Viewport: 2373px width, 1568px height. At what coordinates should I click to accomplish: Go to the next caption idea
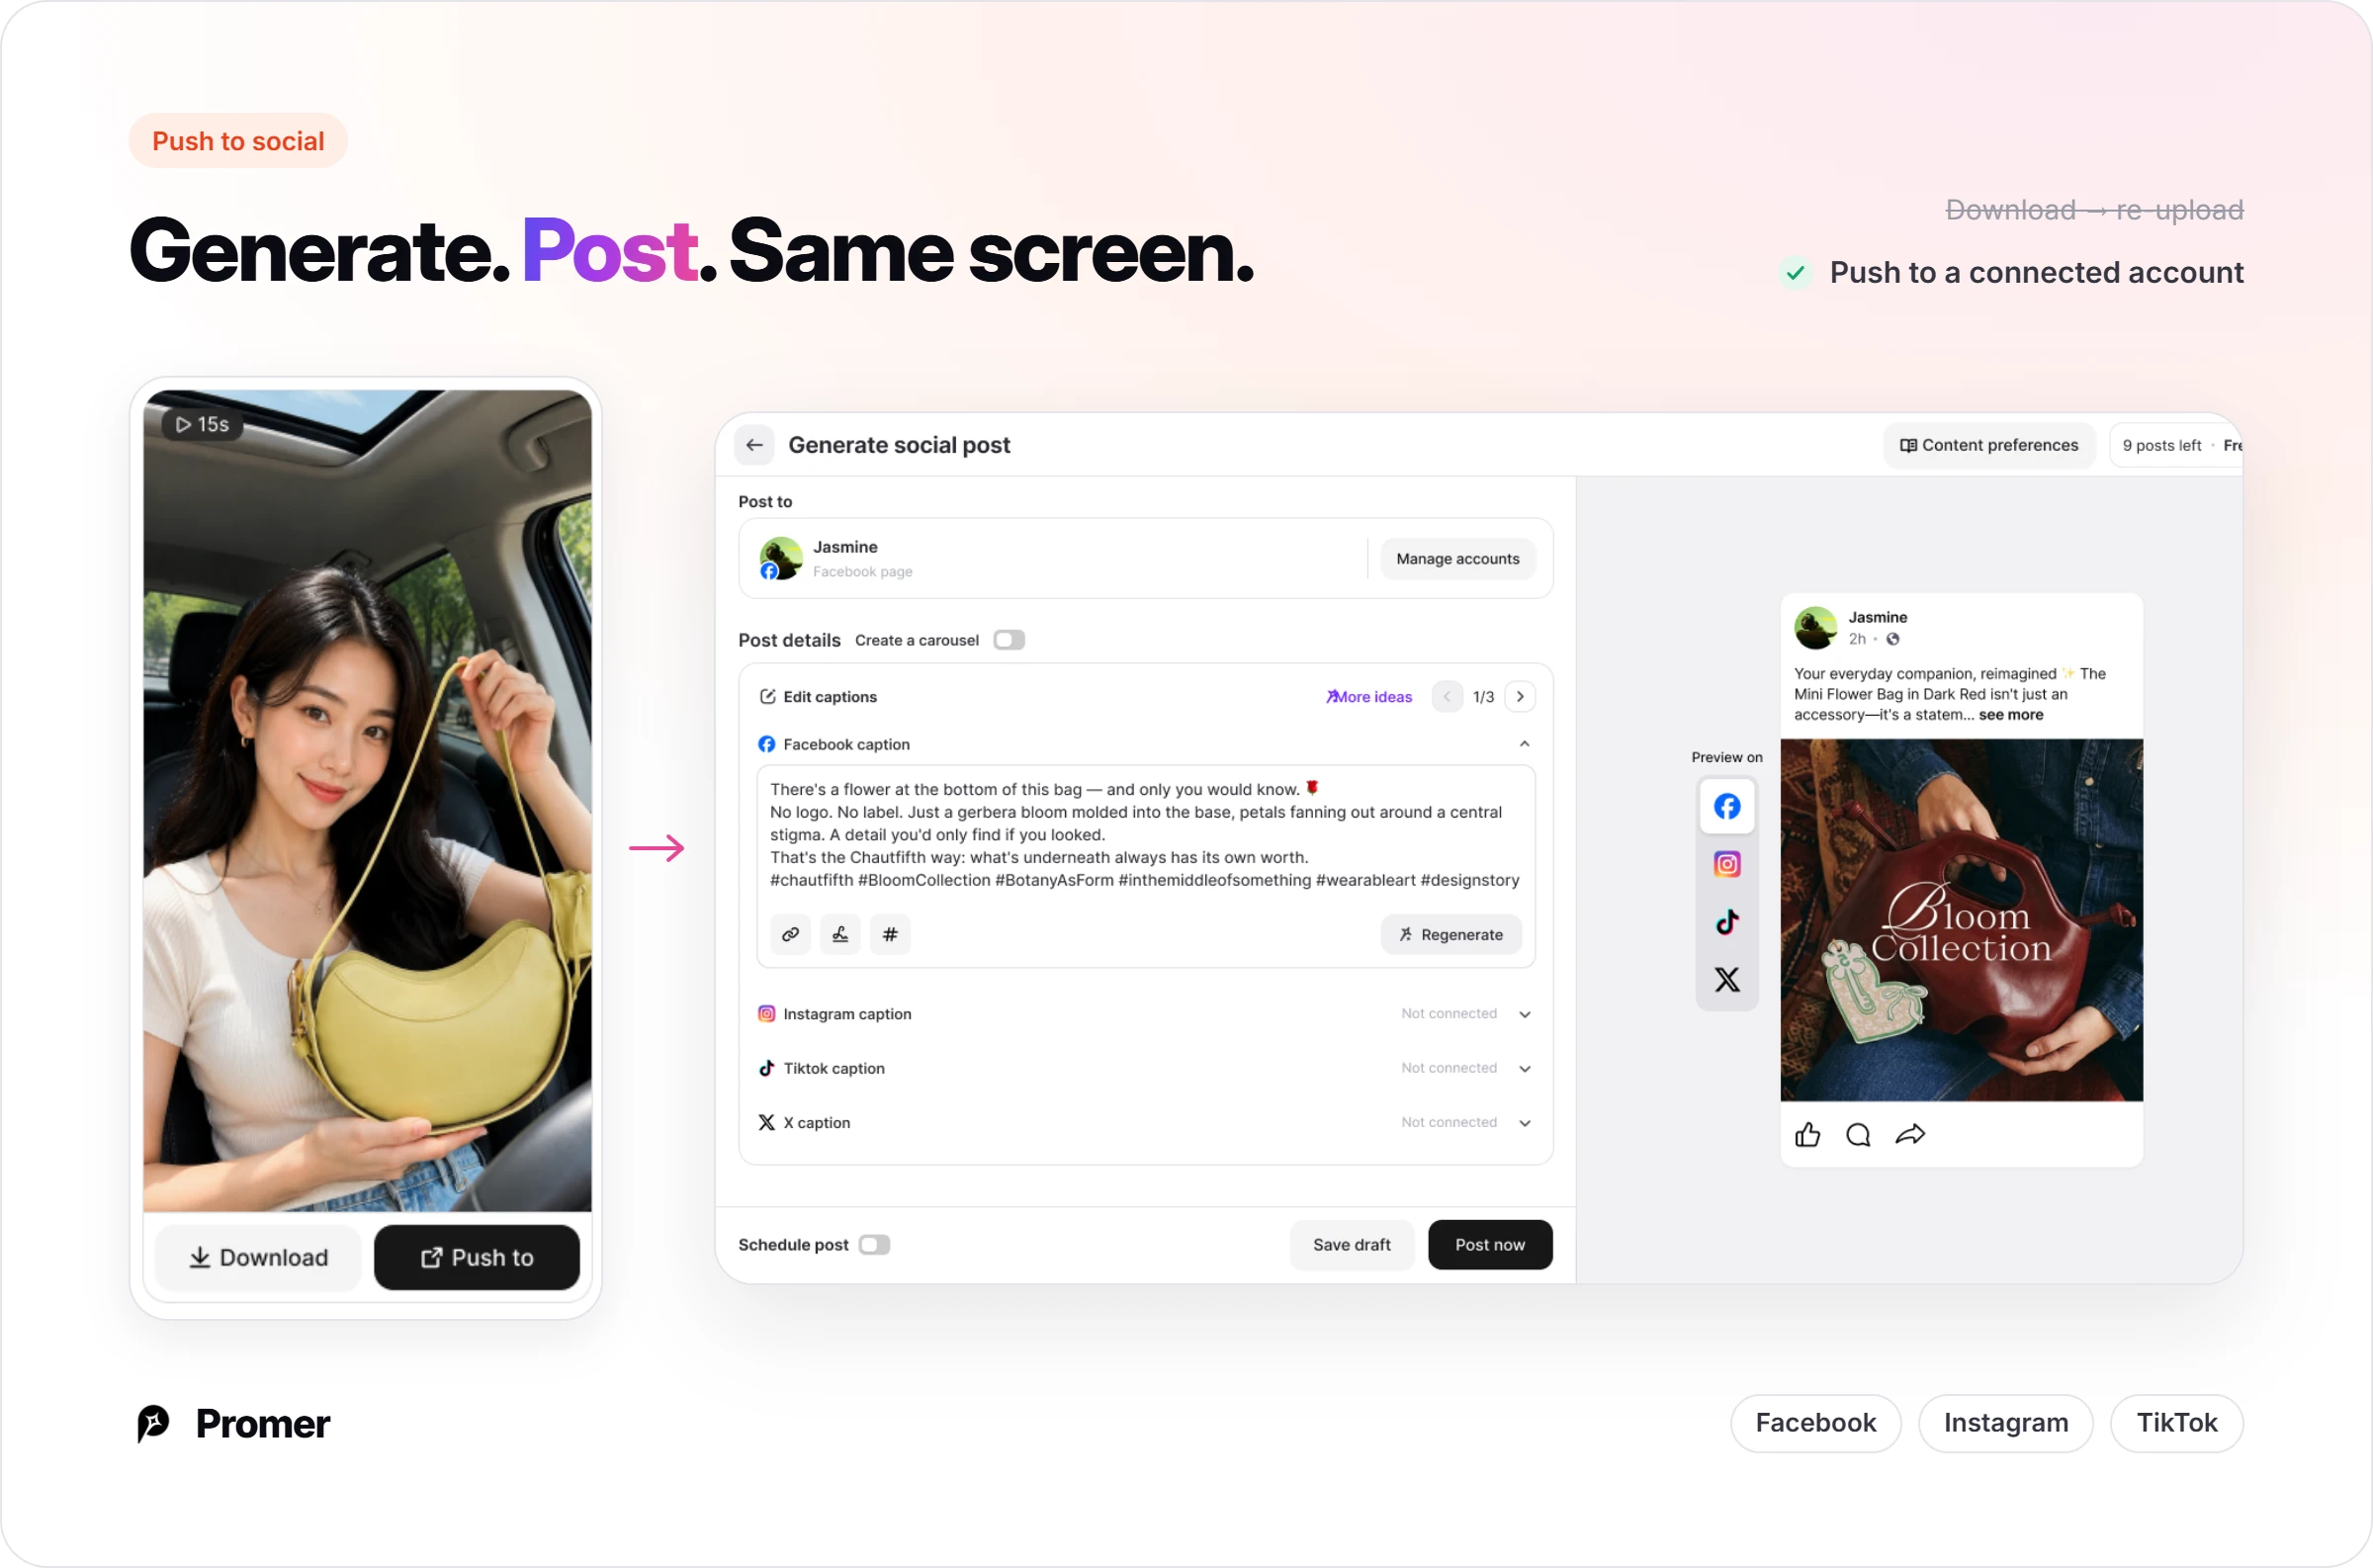click(x=1520, y=697)
